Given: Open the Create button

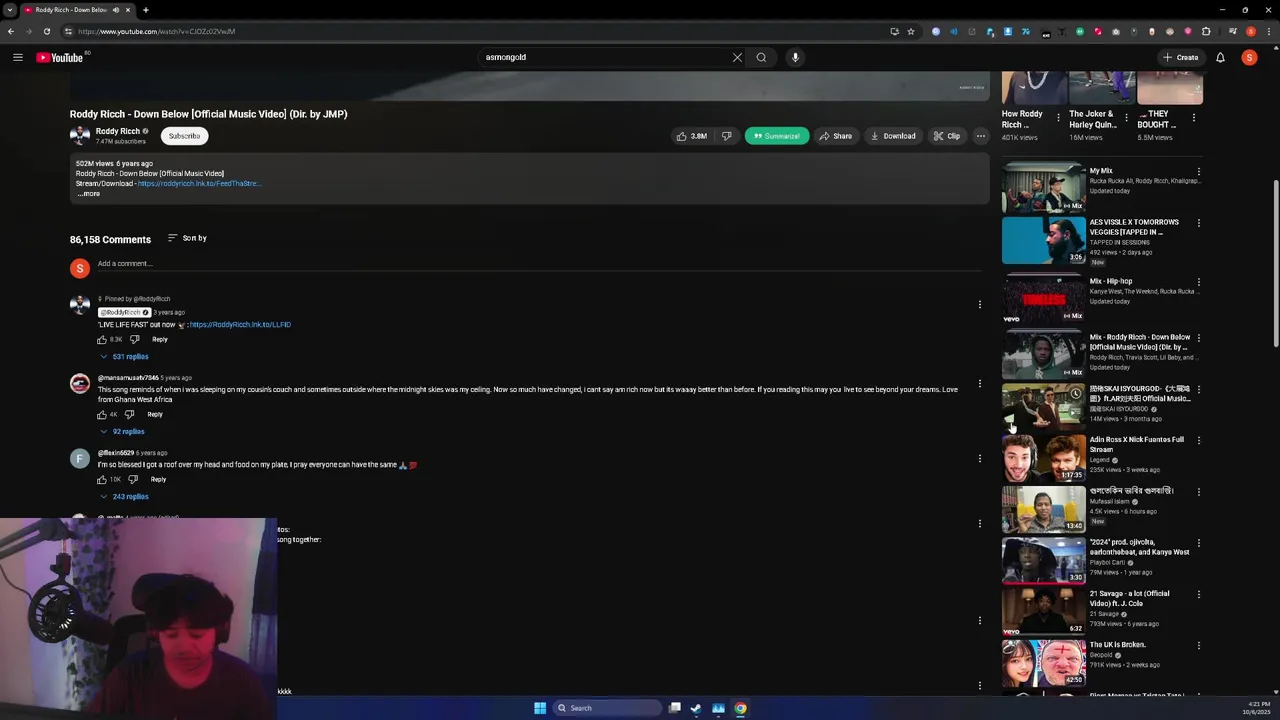Looking at the screenshot, I should pyautogui.click(x=1181, y=57).
